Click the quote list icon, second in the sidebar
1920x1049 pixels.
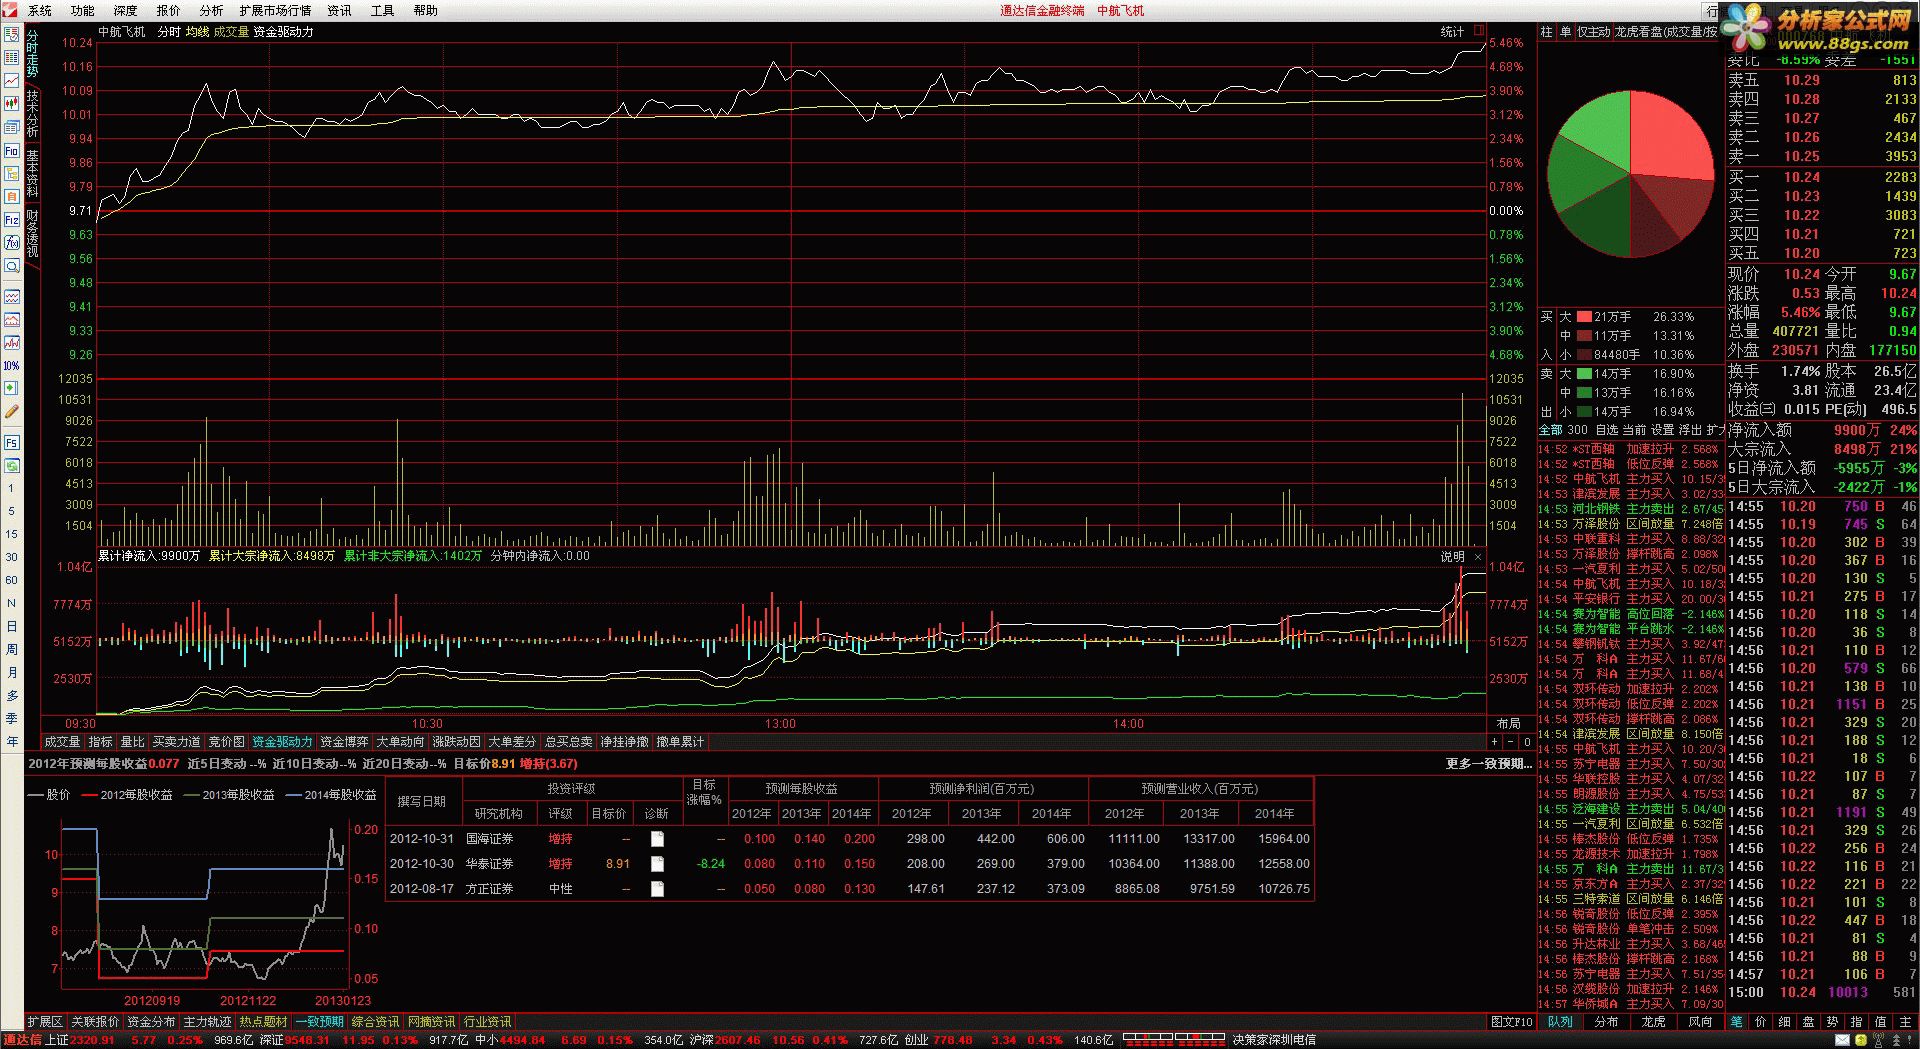coord(12,57)
